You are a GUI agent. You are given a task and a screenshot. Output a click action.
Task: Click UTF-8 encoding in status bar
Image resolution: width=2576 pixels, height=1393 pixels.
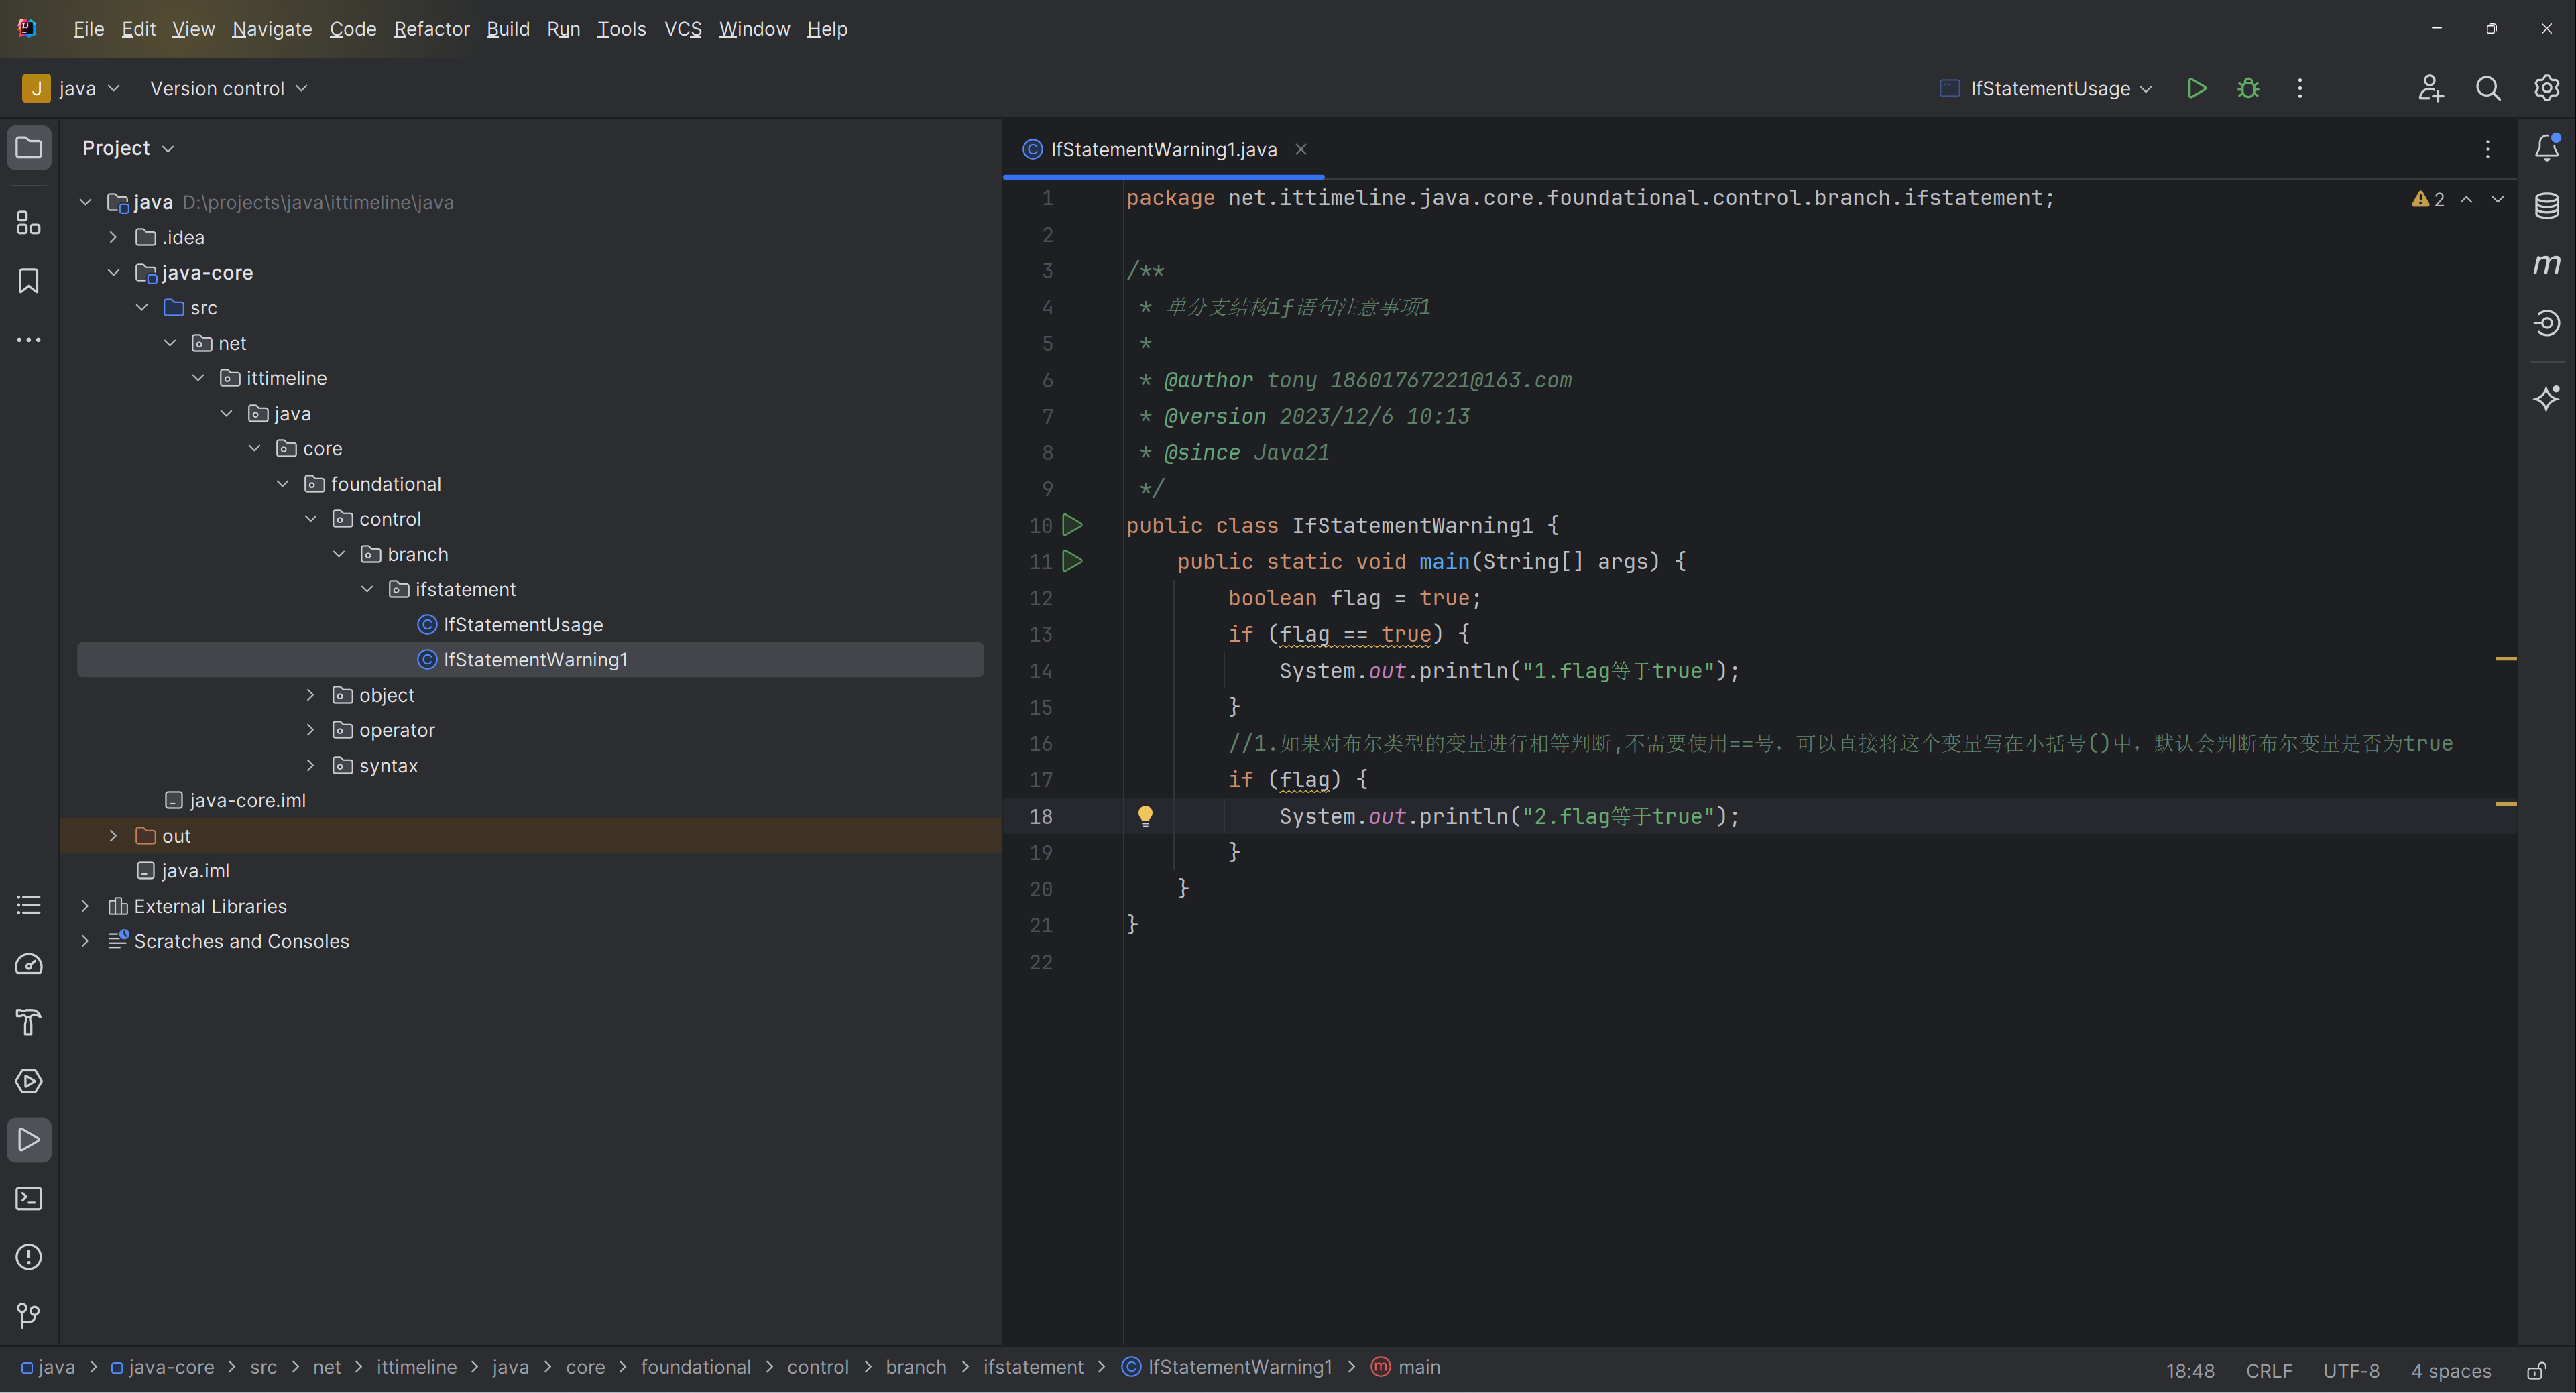2351,1370
